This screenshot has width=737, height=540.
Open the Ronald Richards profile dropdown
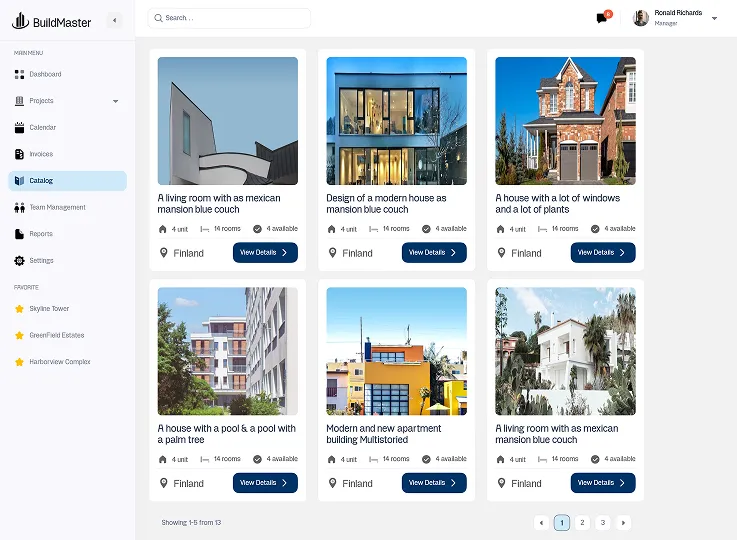pyautogui.click(x=714, y=18)
